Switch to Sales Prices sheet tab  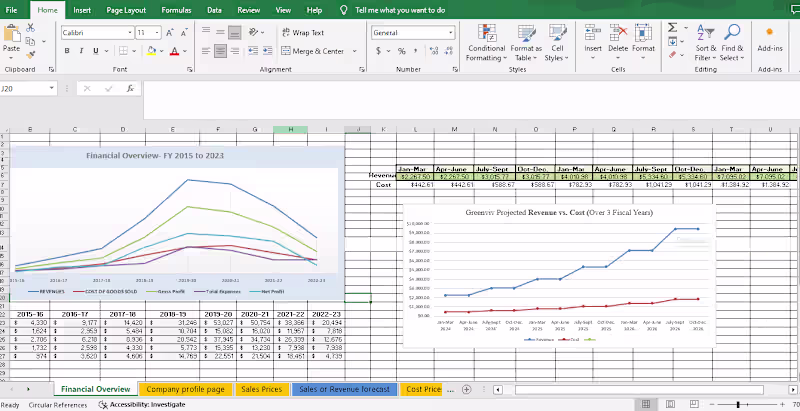[262, 389]
